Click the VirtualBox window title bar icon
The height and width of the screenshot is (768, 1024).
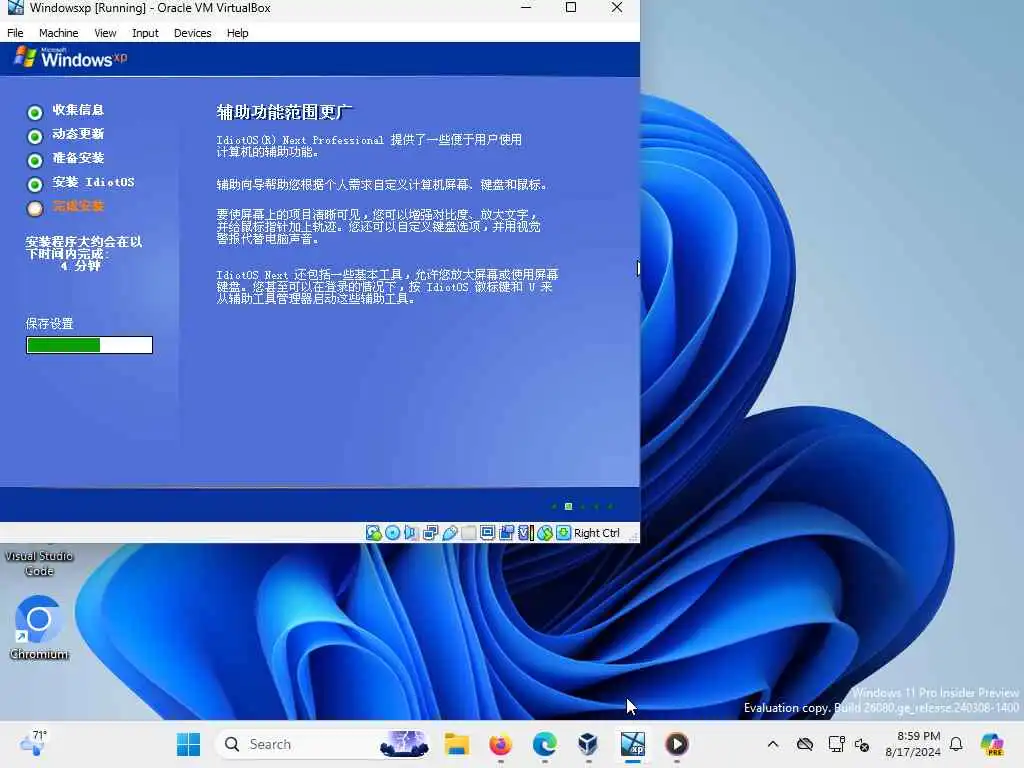[x=15, y=8]
